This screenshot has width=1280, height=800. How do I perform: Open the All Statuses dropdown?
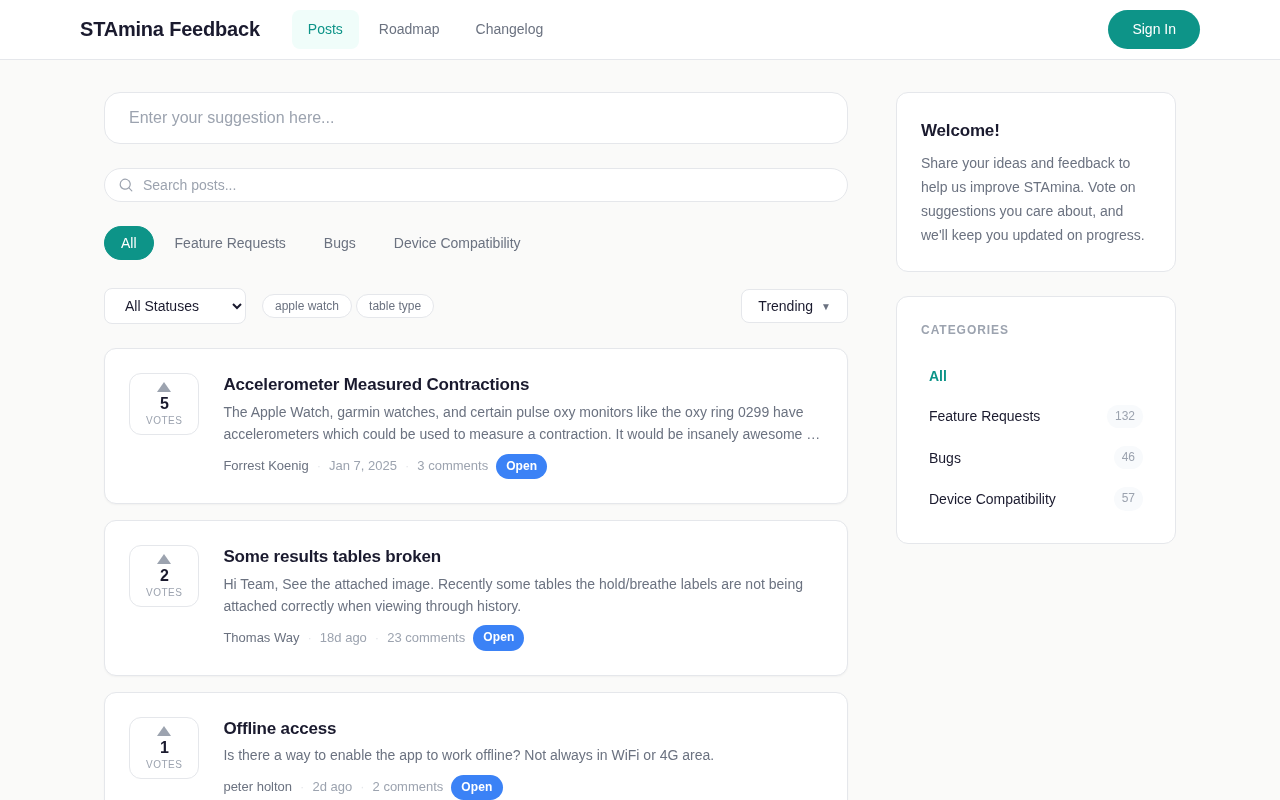[175, 306]
